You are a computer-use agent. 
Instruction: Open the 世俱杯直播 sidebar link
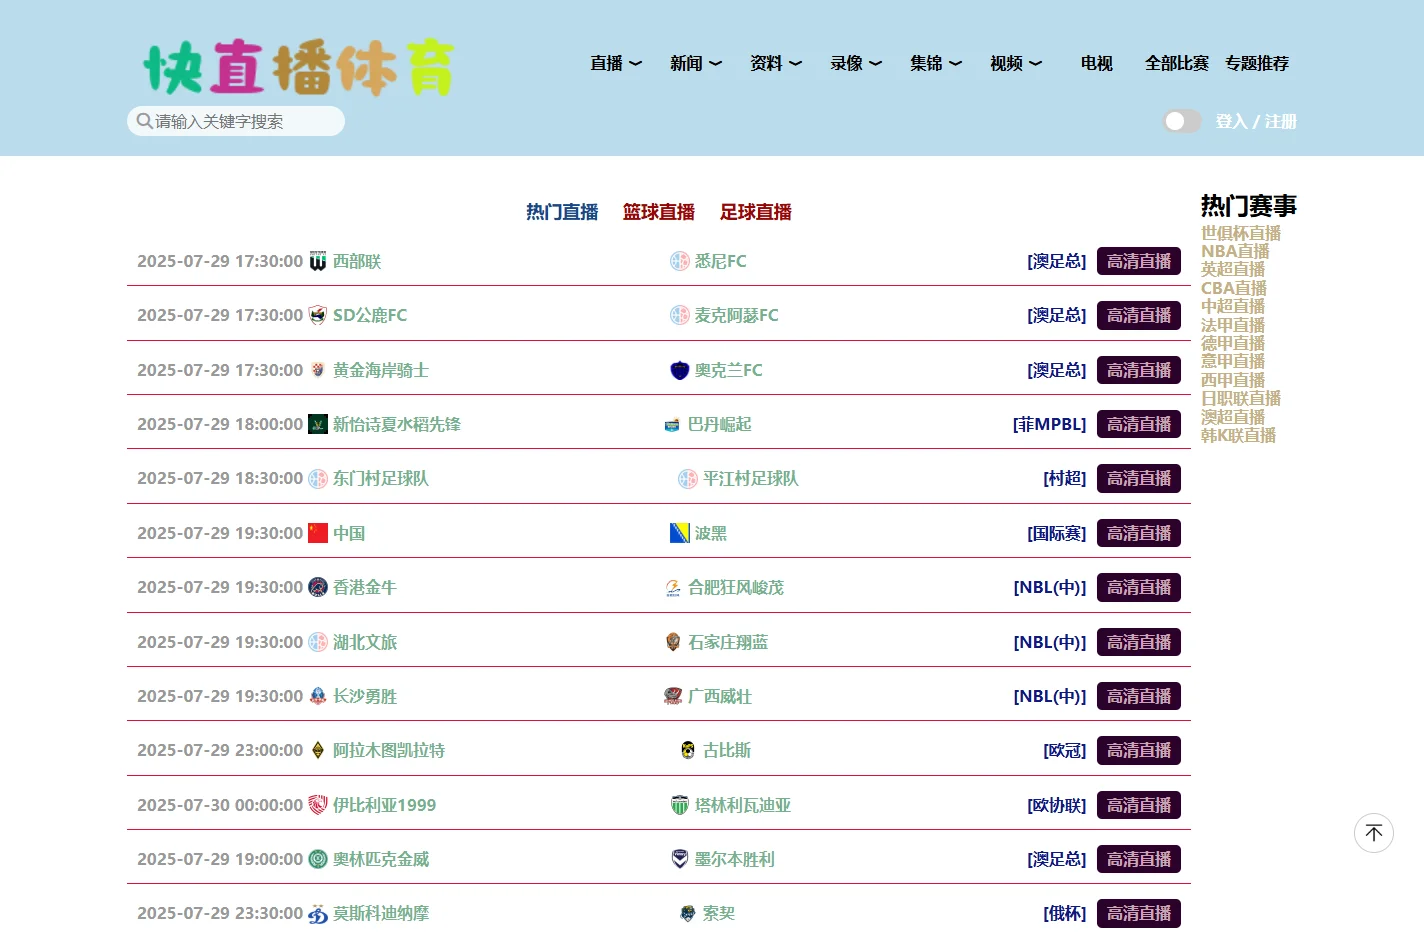pyautogui.click(x=1241, y=233)
